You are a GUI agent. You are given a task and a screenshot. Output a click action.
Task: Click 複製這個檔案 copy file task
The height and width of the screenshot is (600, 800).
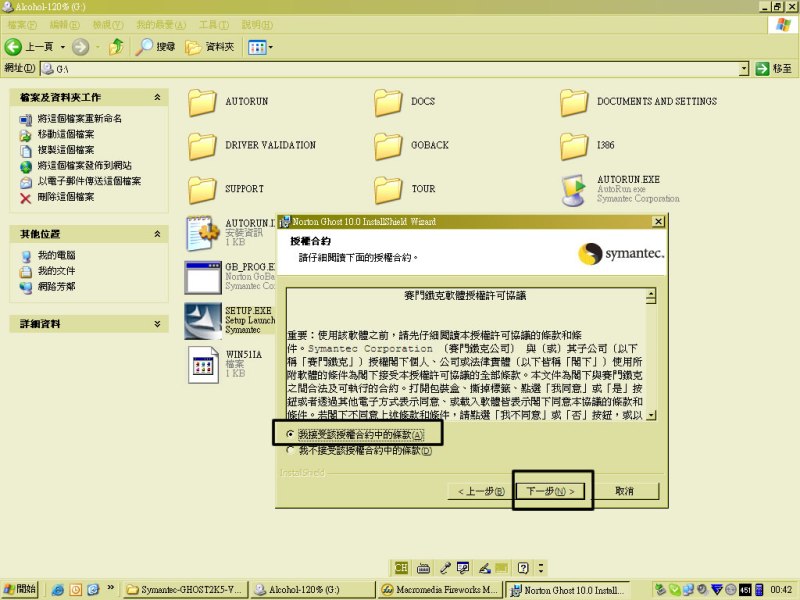coord(66,150)
